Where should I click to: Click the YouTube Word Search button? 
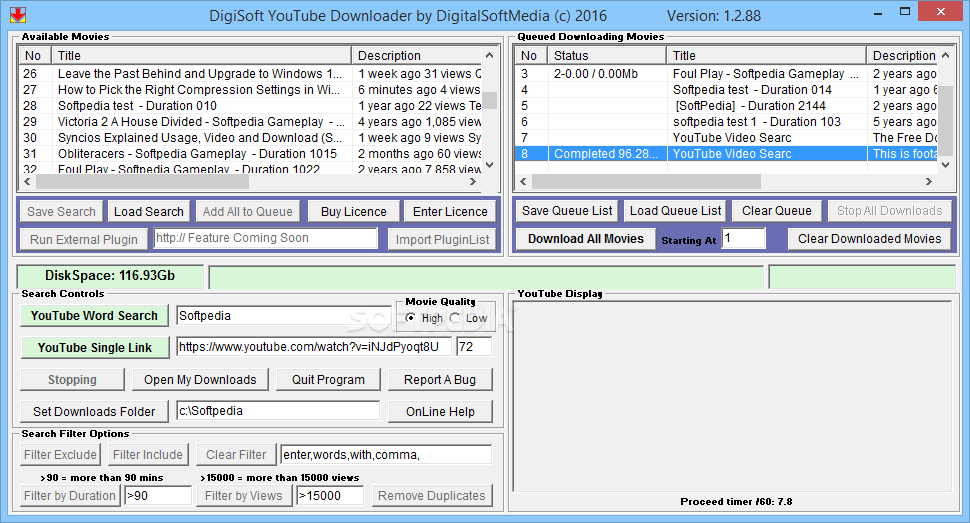click(94, 316)
